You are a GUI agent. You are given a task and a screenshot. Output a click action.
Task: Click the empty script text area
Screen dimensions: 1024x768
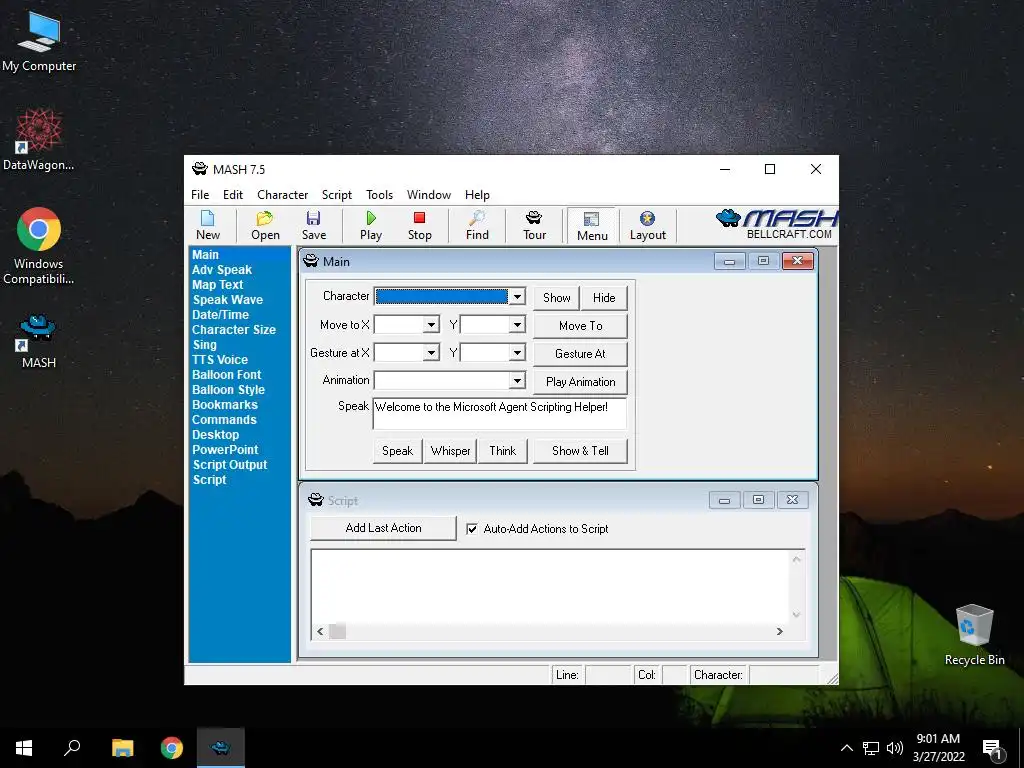tap(550, 586)
